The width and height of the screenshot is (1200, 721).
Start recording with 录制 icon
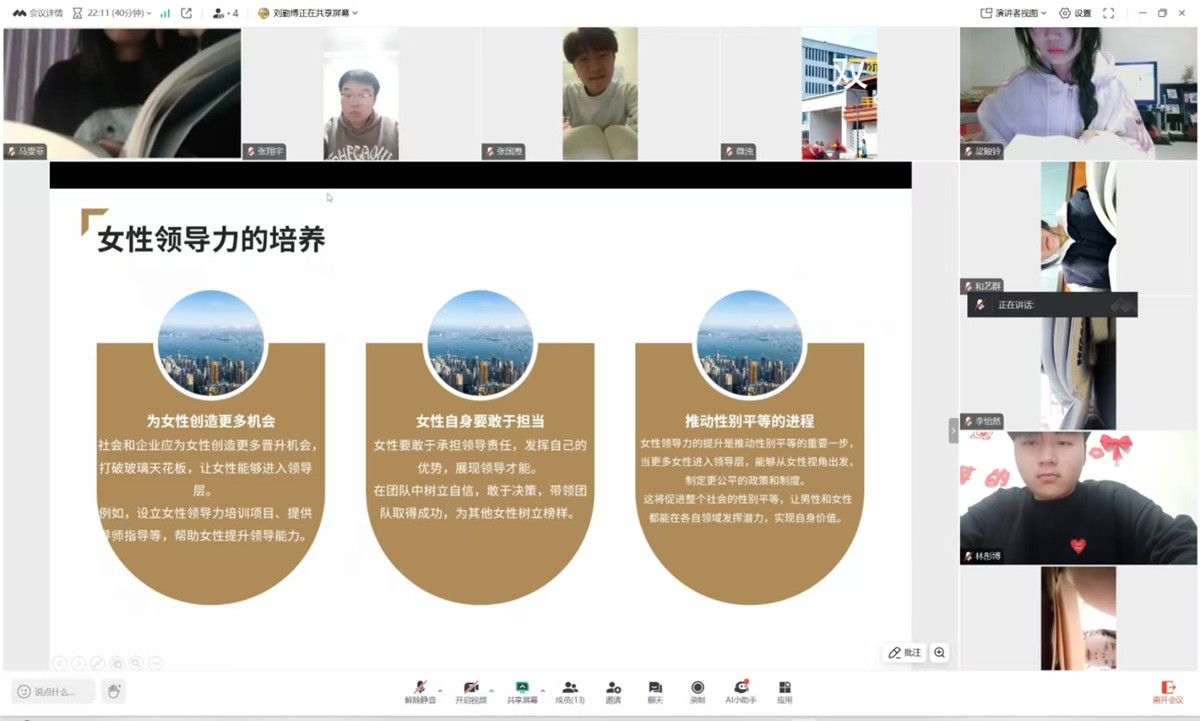click(697, 690)
